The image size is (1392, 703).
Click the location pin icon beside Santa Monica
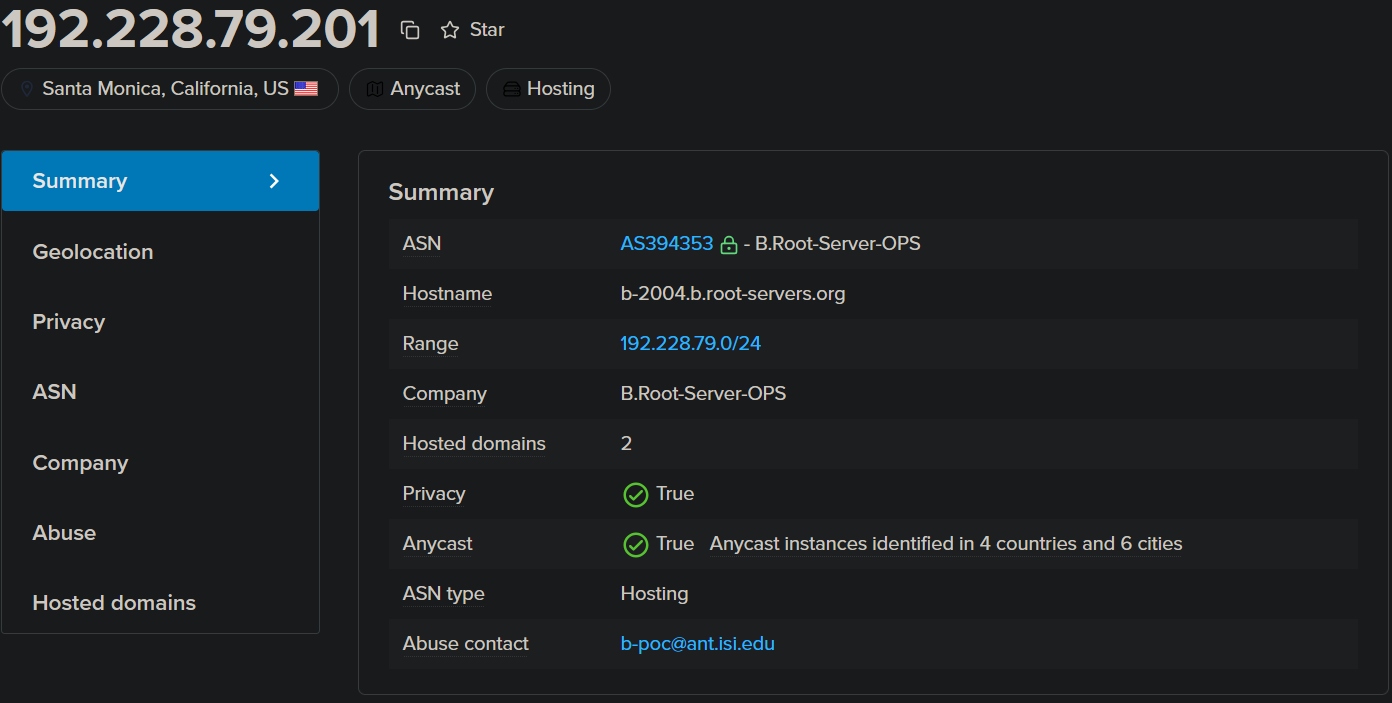[27, 89]
